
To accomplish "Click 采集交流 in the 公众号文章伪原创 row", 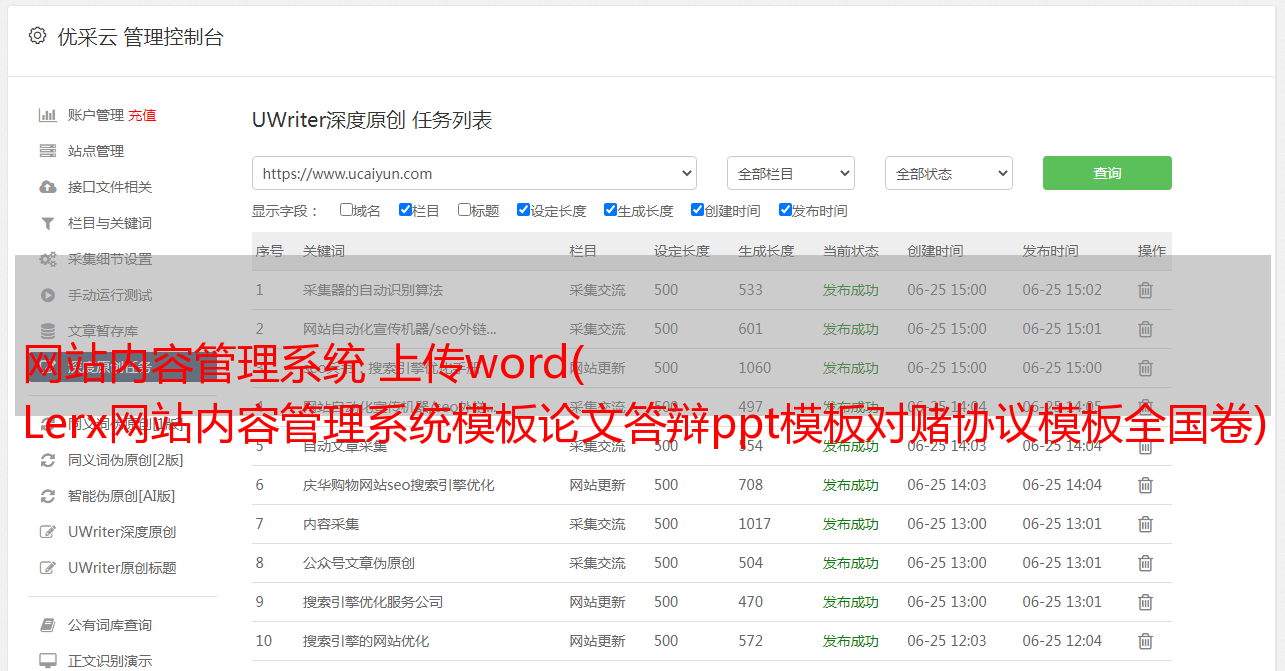I will (597, 563).
